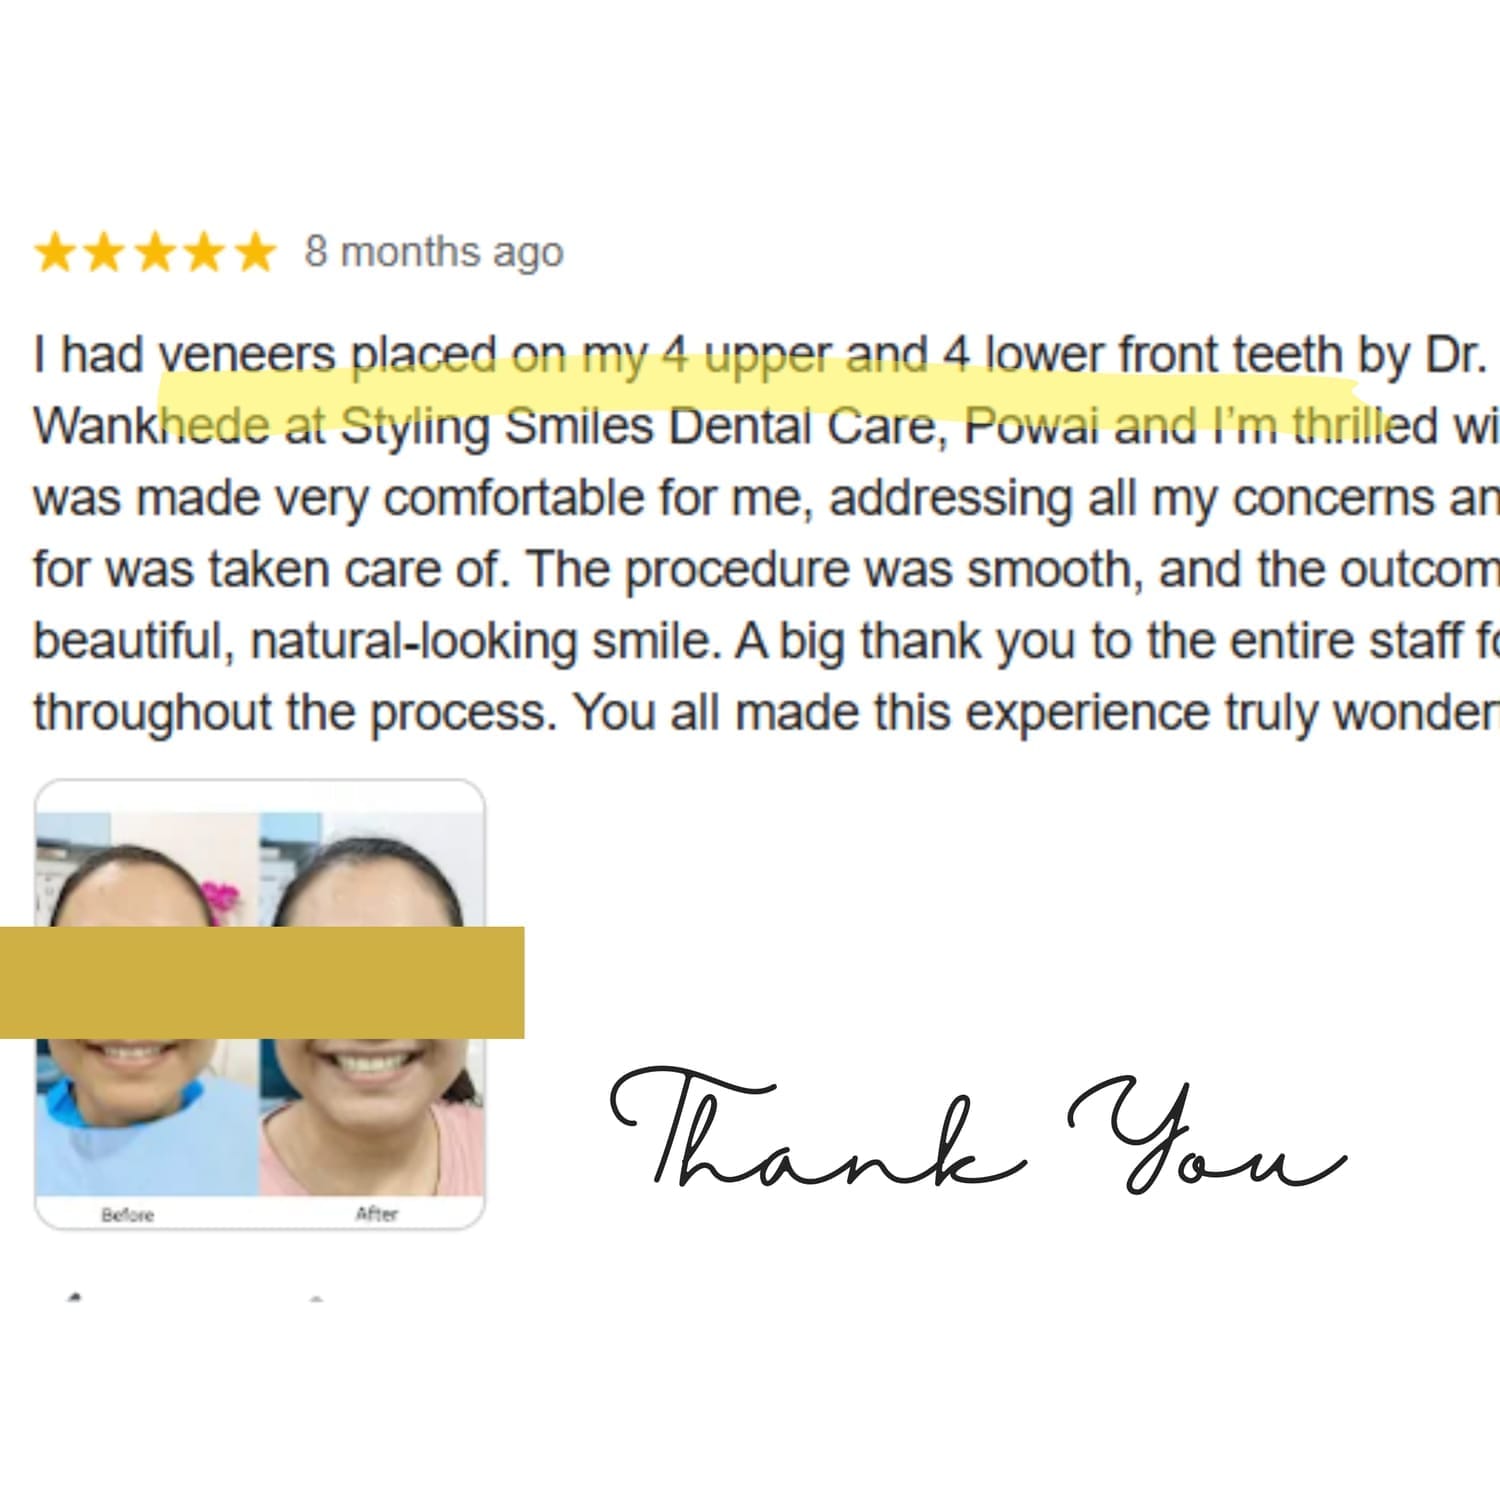
Task: Open the Before photo on the left
Action: click(147, 1004)
